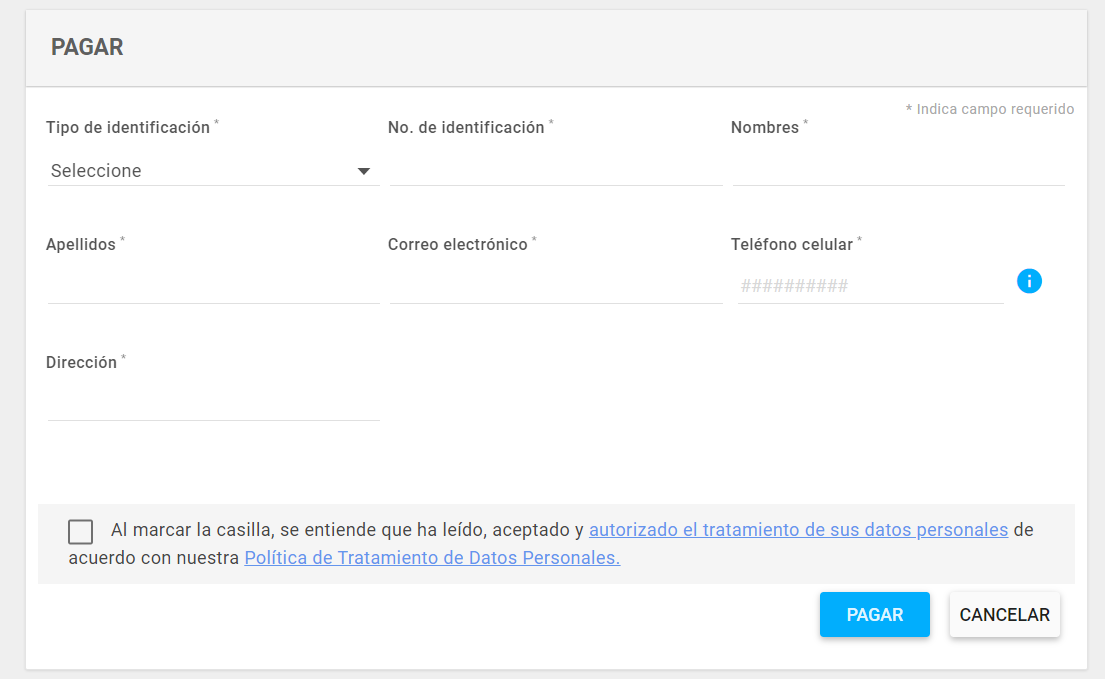Click the PAGAR form header

87,47
